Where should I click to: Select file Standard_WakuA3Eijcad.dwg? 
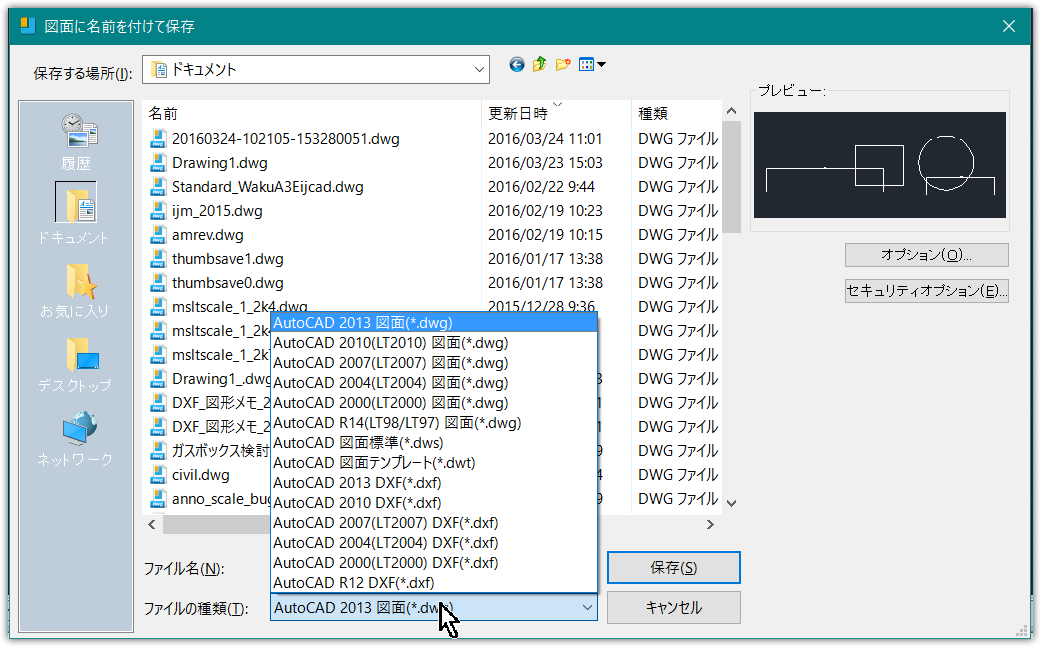coord(268,186)
